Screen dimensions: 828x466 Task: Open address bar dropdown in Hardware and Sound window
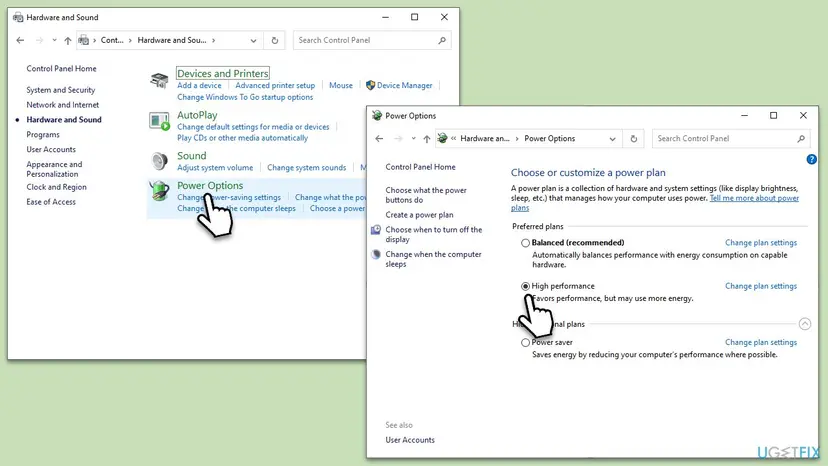pyautogui.click(x=253, y=40)
